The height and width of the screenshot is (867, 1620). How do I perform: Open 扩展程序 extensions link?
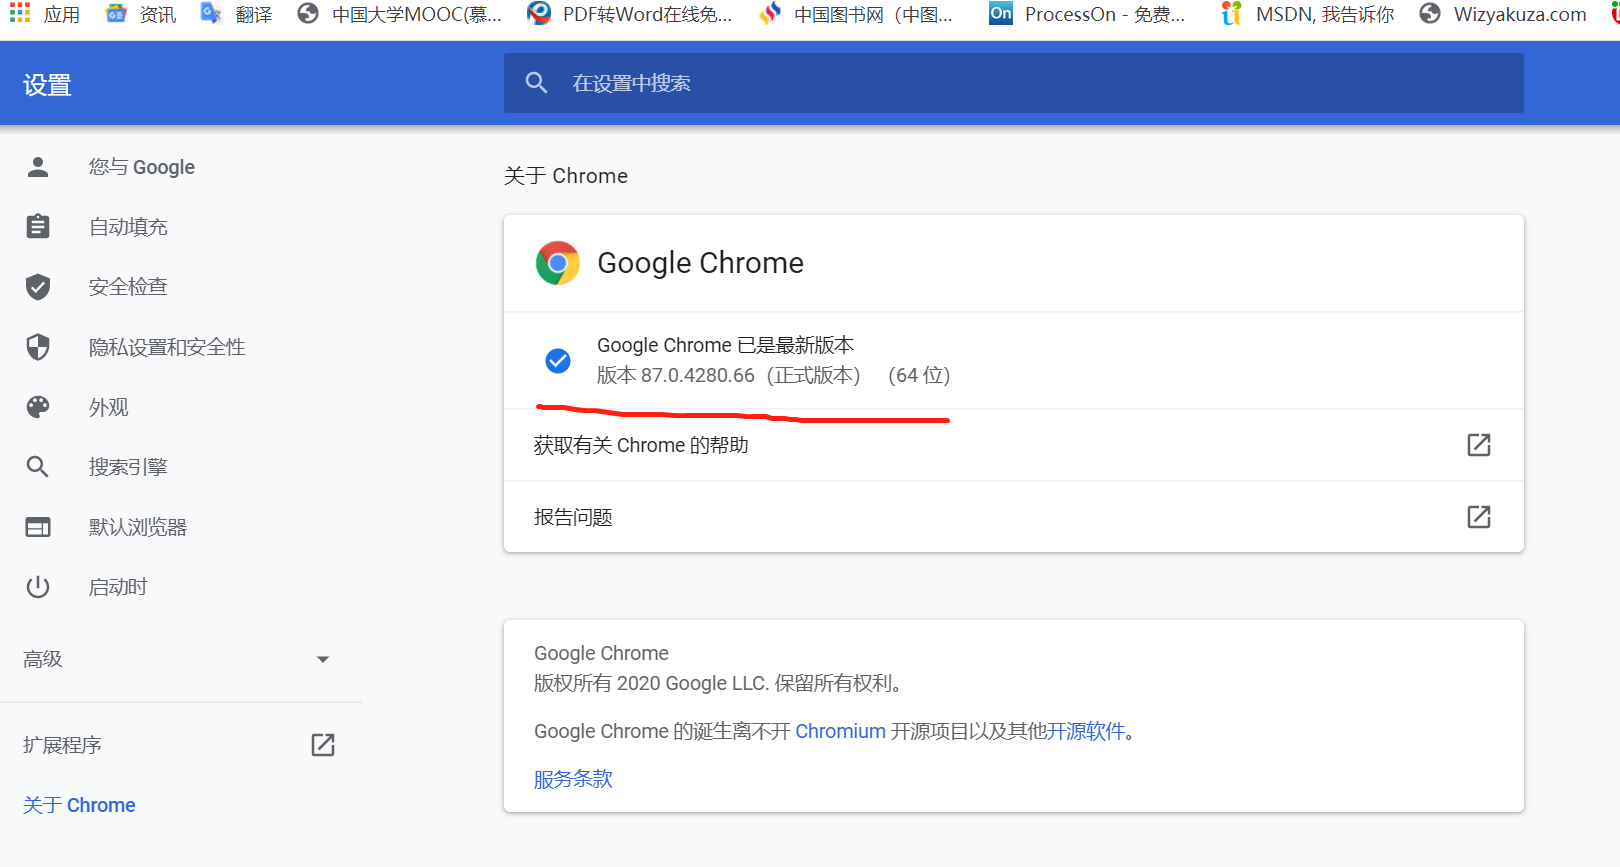[62, 745]
